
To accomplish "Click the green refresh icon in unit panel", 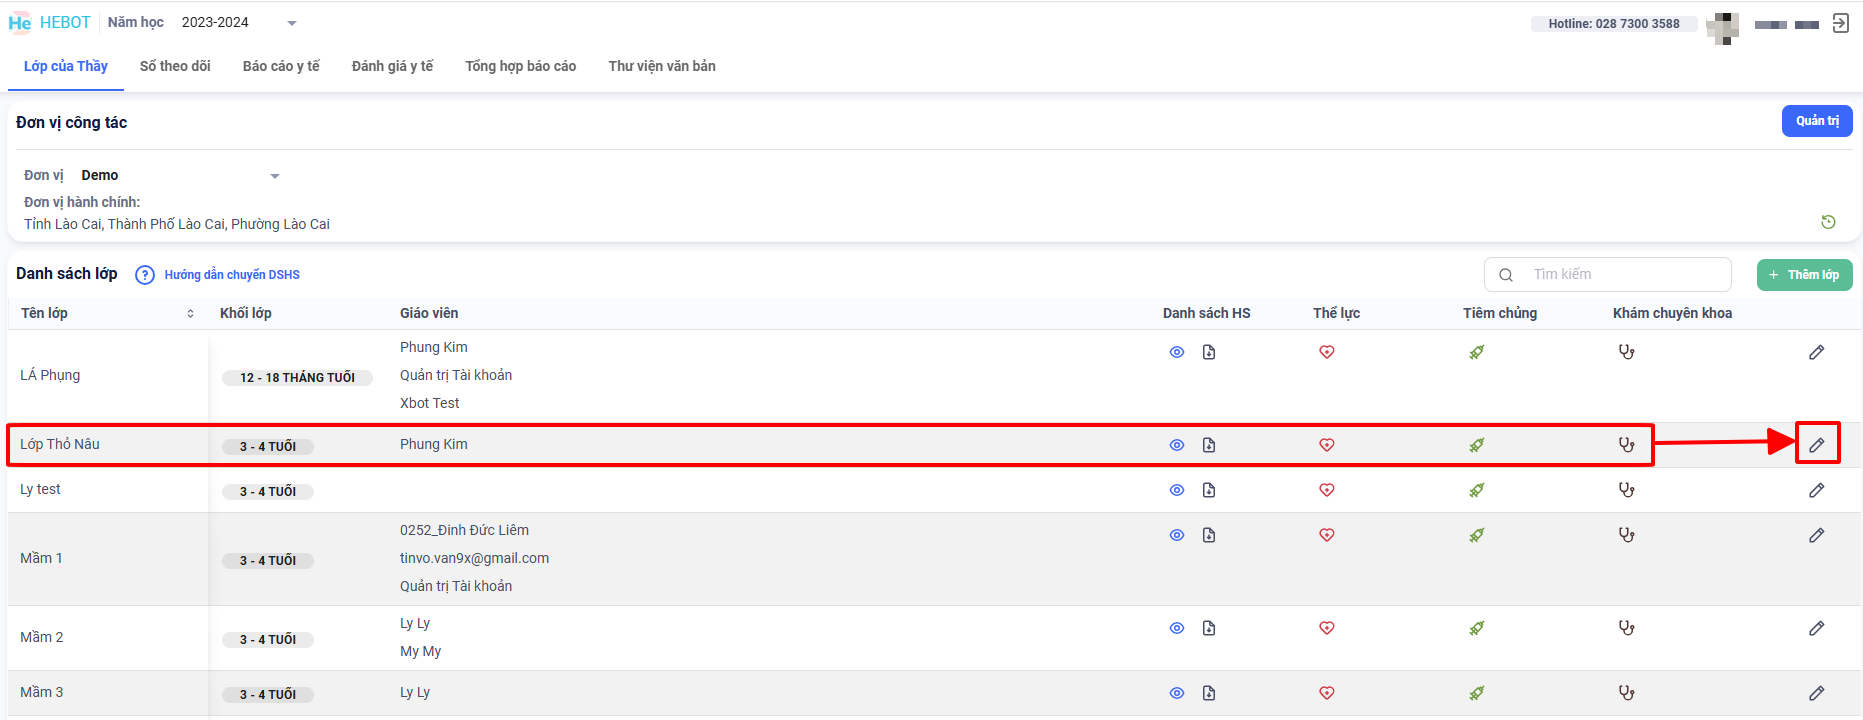I will pyautogui.click(x=1828, y=222).
